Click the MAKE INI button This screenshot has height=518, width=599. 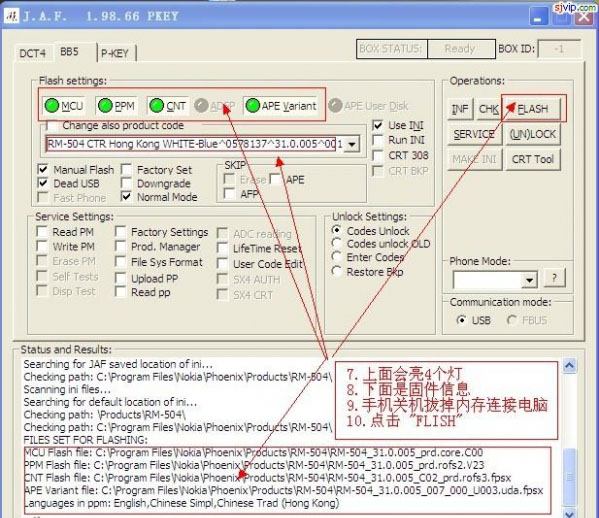click(x=474, y=159)
